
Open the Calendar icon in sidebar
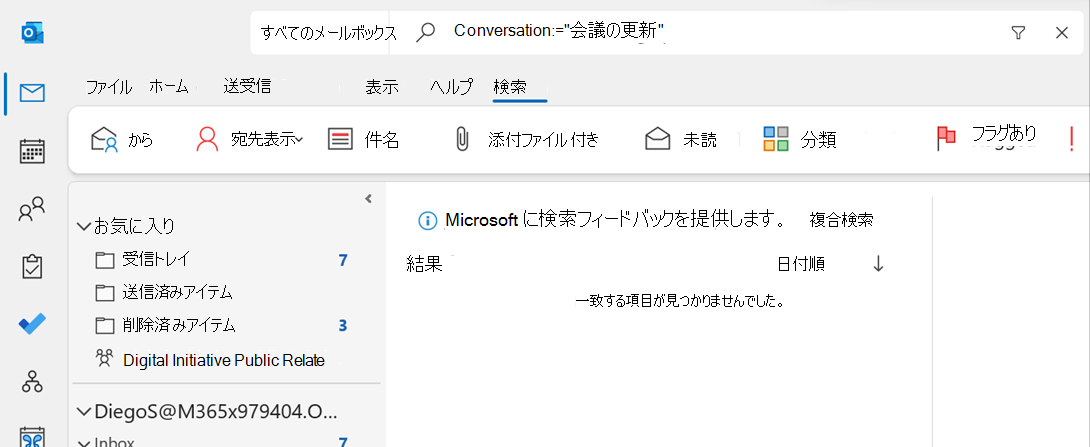pos(32,151)
